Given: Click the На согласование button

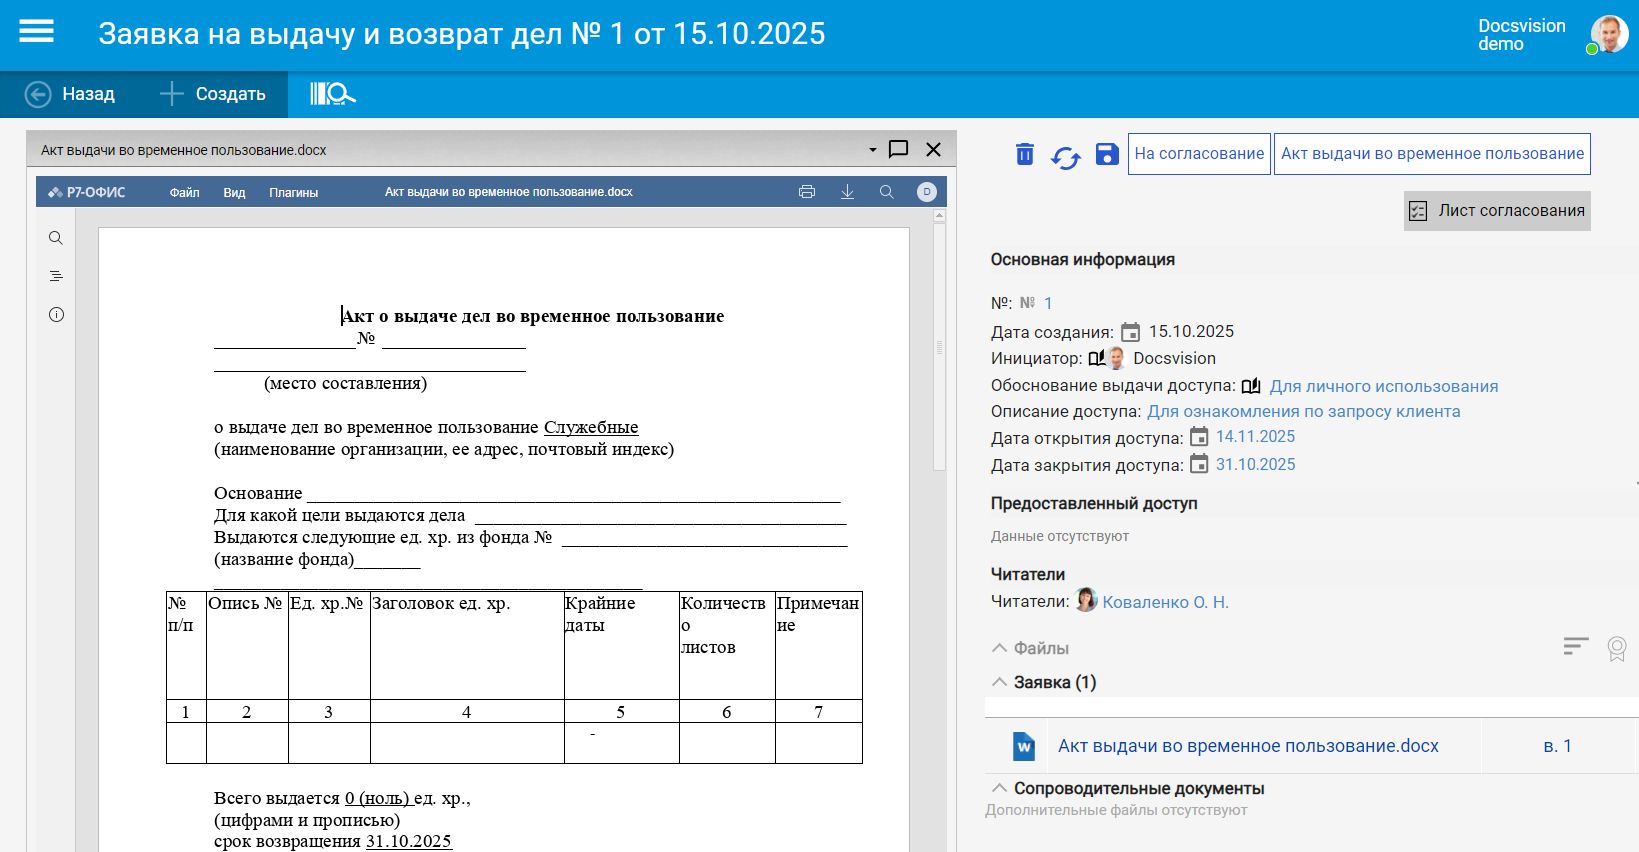Looking at the screenshot, I should coord(1198,154).
